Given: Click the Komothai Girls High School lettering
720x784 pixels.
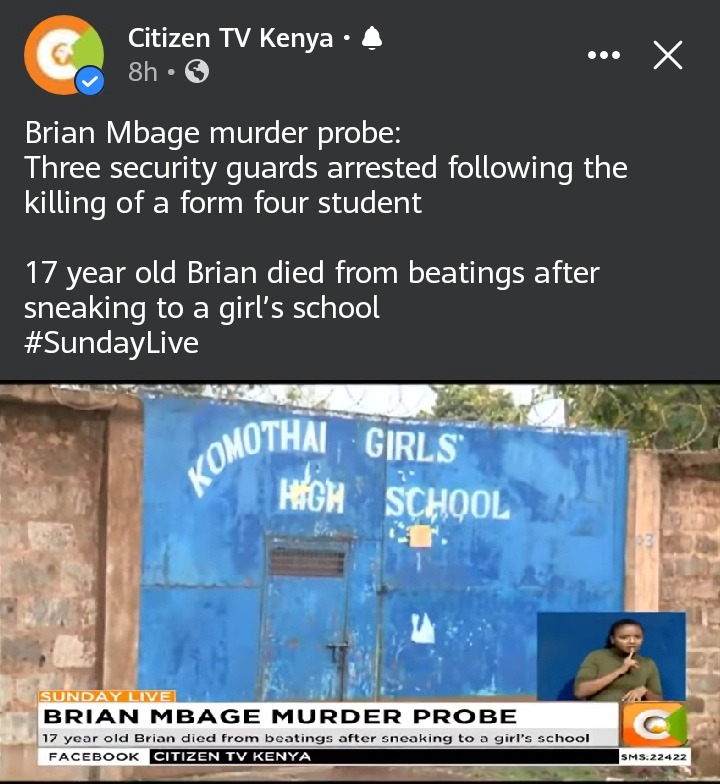Looking at the screenshot, I should 350,469.
